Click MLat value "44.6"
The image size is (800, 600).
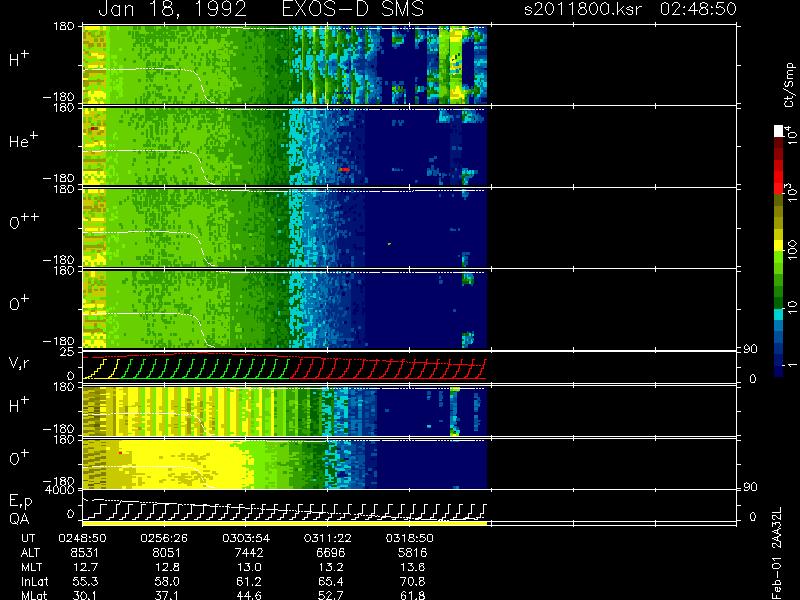(249, 595)
